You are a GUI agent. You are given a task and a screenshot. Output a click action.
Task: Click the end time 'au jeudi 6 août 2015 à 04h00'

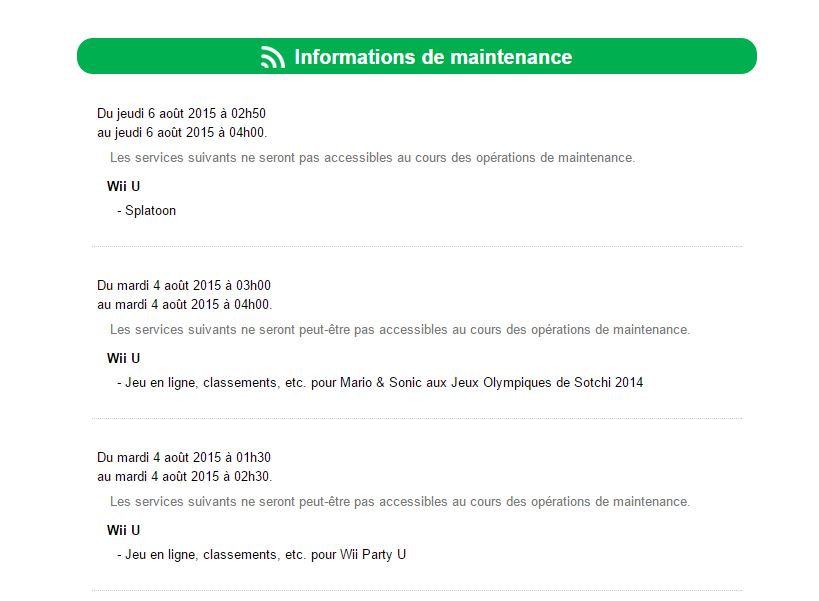tap(182, 133)
